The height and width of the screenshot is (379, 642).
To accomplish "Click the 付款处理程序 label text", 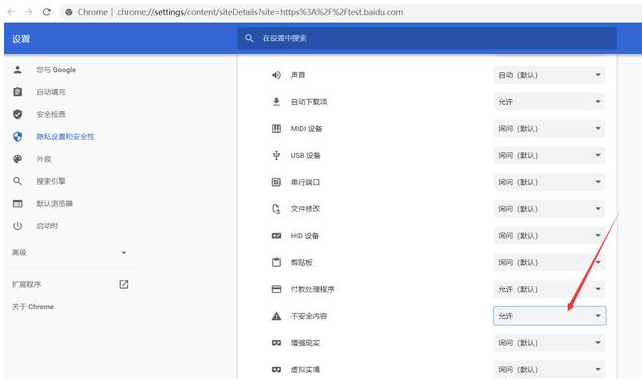I will [x=312, y=289].
